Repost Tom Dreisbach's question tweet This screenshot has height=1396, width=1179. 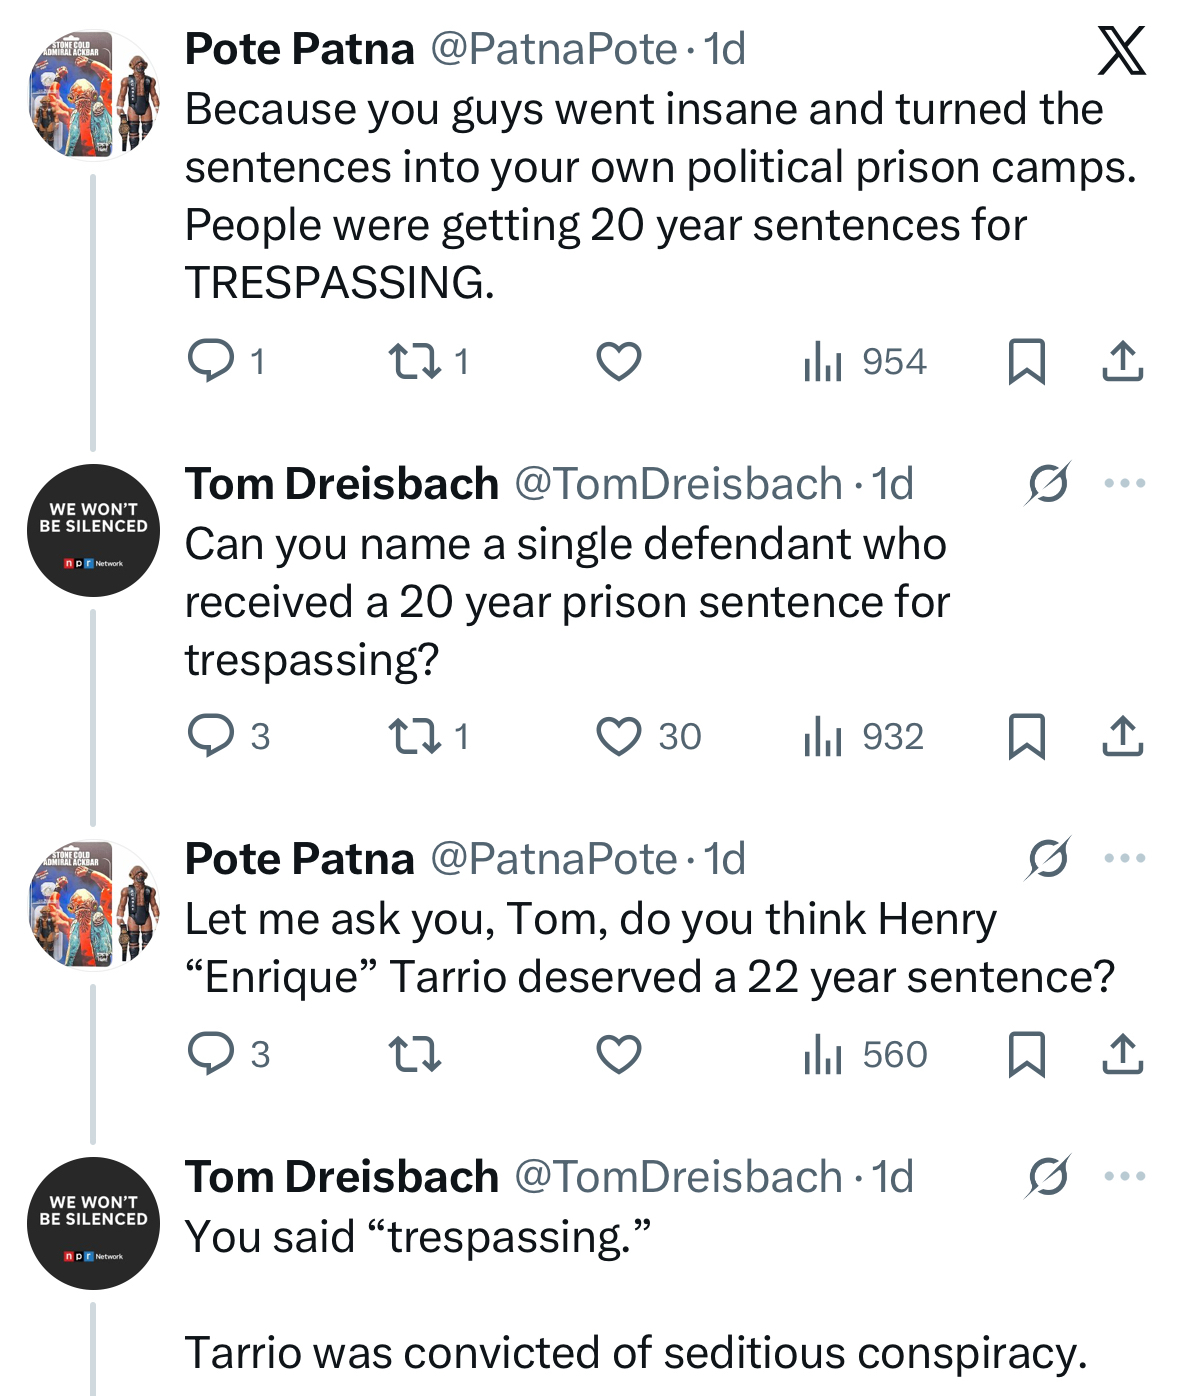pyautogui.click(x=415, y=737)
